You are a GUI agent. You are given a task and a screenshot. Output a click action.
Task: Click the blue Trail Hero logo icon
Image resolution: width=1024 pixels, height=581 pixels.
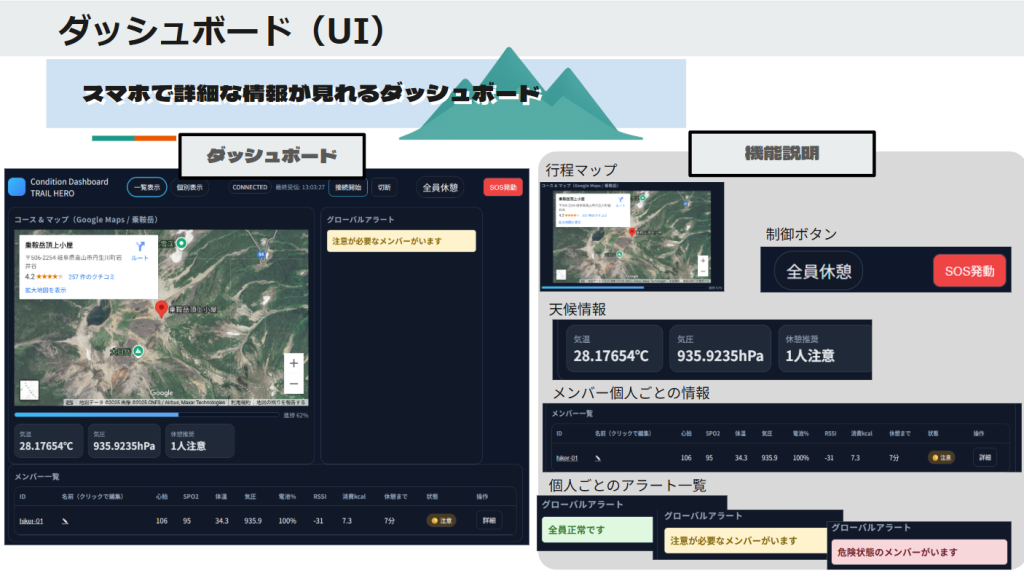click(x=16, y=186)
